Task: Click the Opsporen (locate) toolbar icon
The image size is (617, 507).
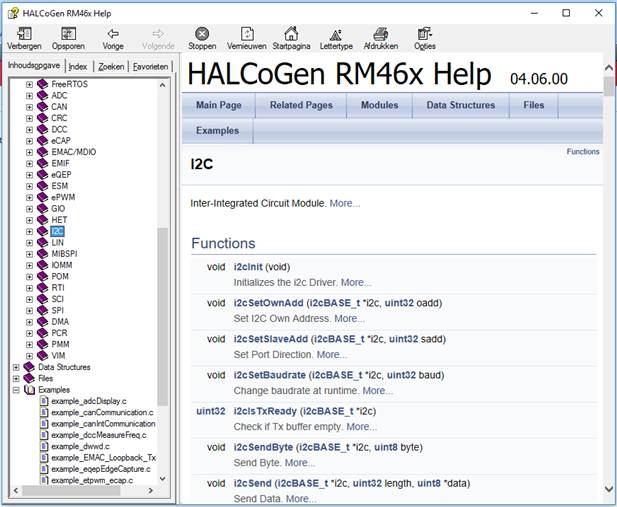Action: coord(68,34)
